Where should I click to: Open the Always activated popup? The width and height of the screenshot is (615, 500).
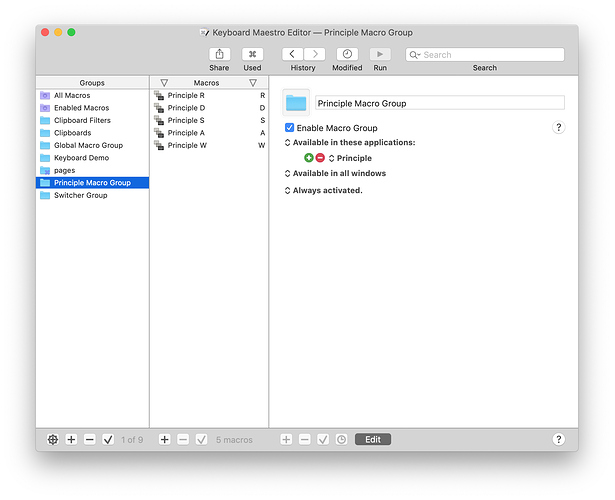pyautogui.click(x=324, y=191)
